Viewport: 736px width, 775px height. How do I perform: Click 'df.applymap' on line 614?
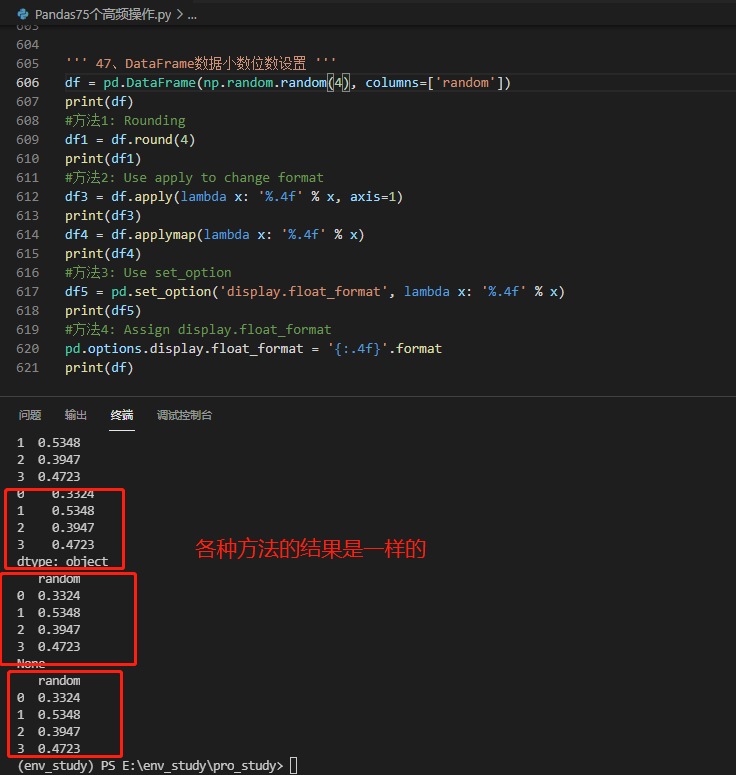tap(153, 235)
